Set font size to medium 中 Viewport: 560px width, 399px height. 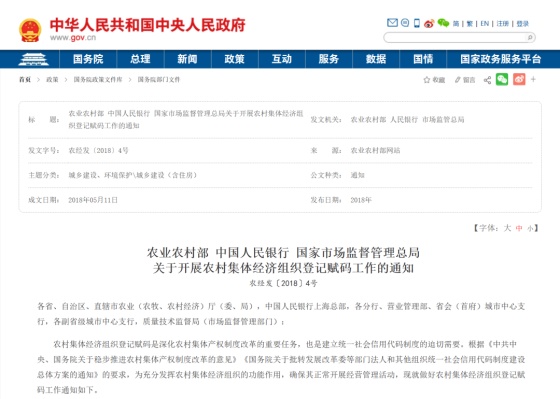tap(519, 228)
